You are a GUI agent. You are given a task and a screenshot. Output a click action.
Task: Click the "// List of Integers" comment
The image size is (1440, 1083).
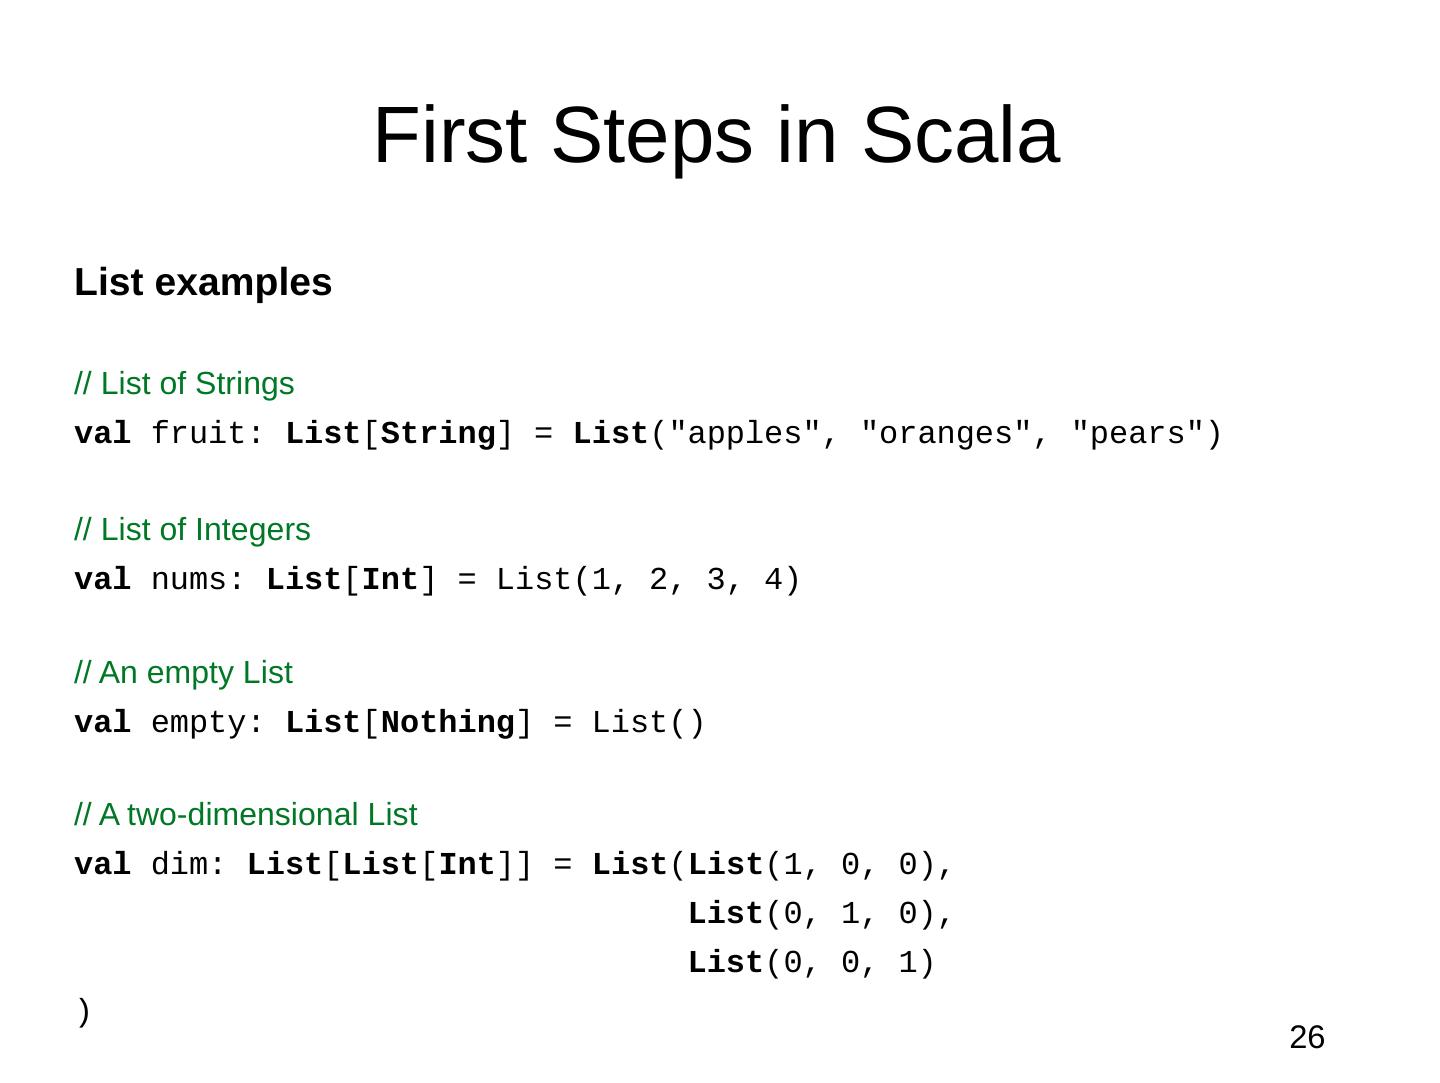point(192,530)
